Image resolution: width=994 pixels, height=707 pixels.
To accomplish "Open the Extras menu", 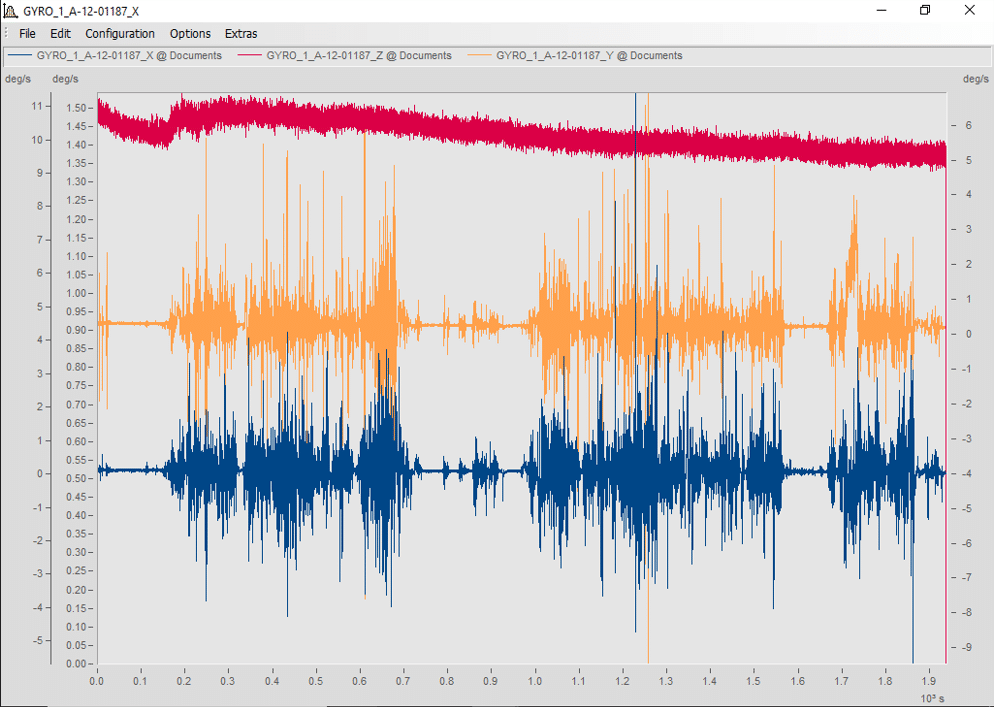I will (x=241, y=33).
